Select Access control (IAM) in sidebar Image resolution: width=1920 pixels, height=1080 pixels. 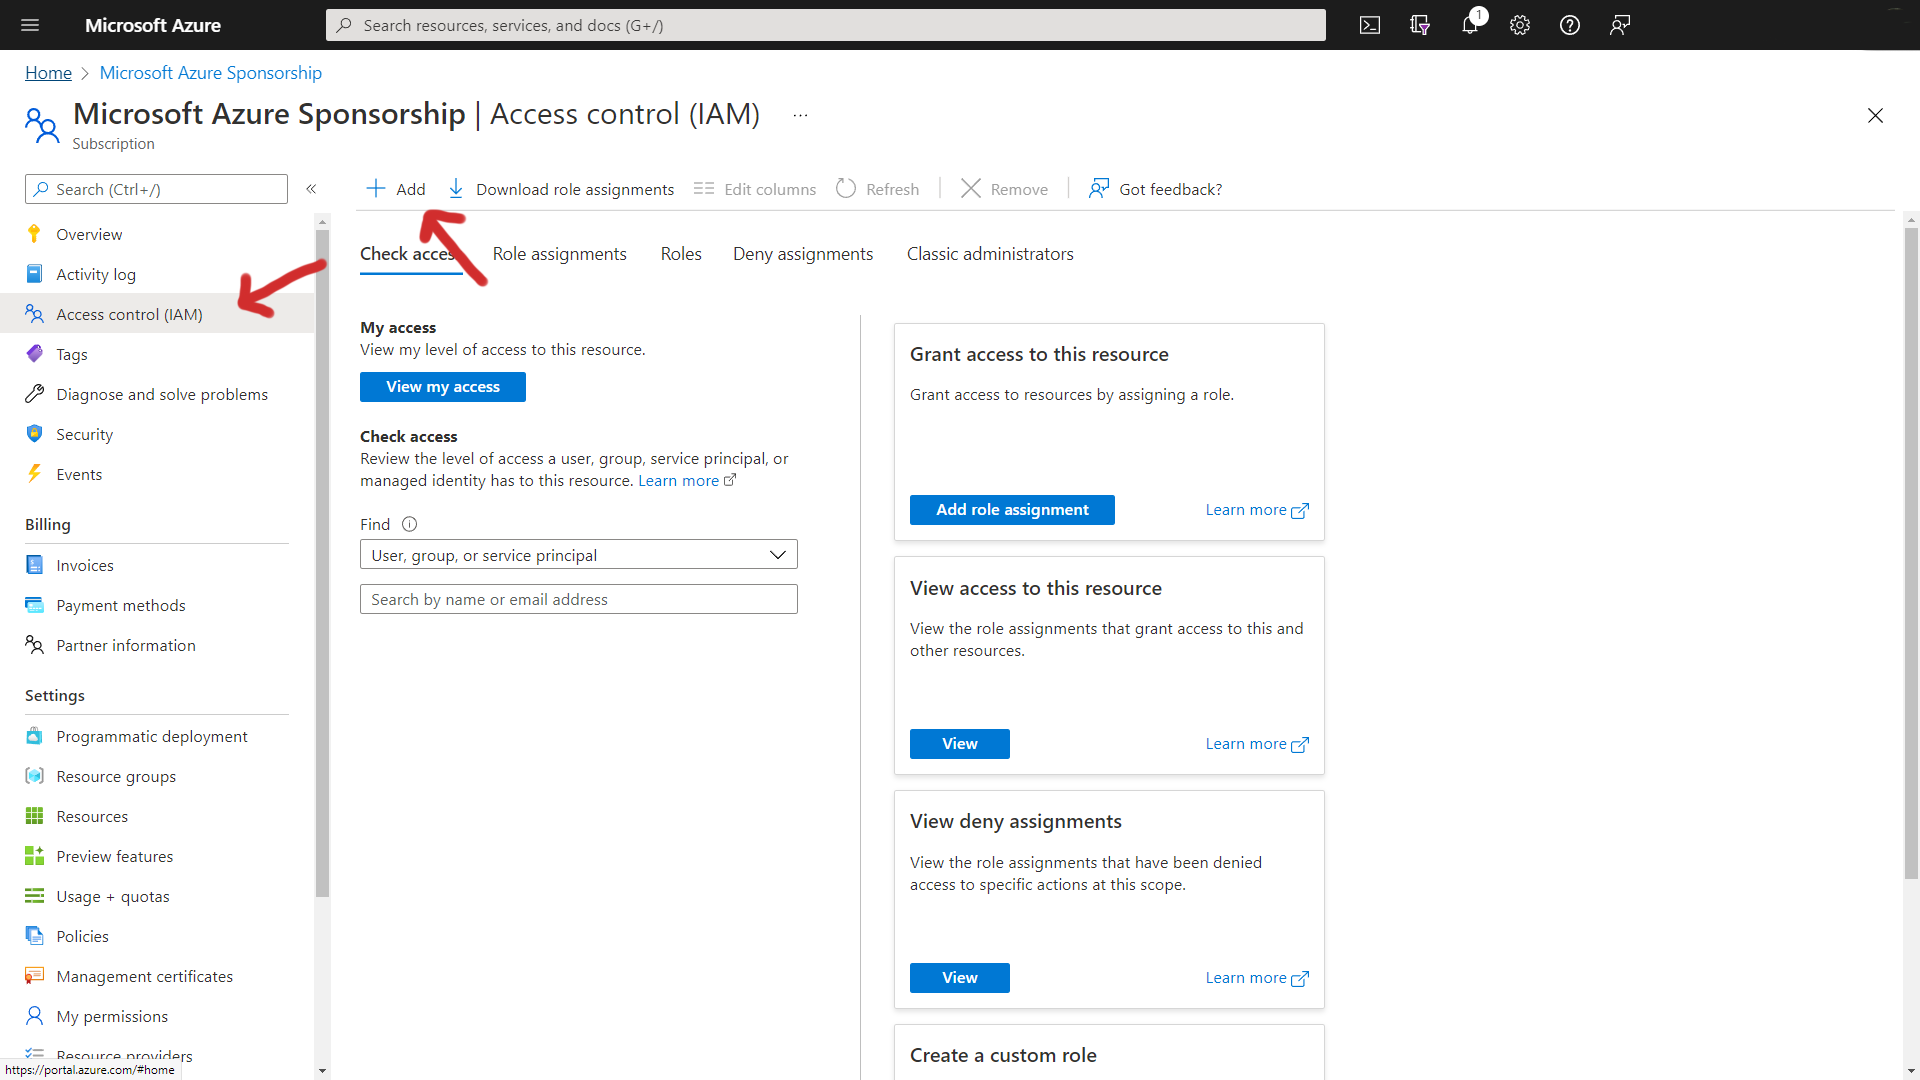[157, 314]
